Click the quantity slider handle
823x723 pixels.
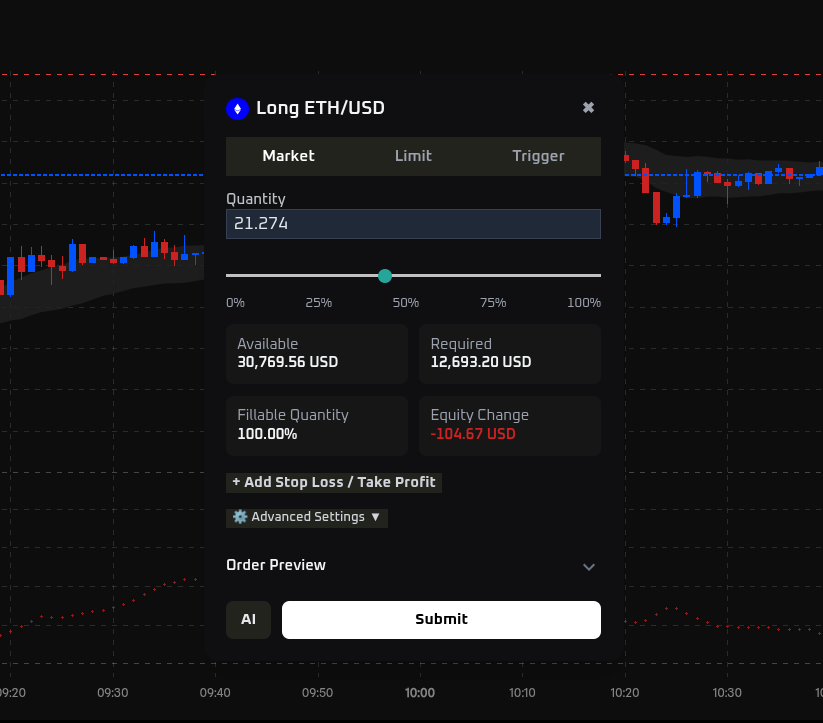click(385, 275)
